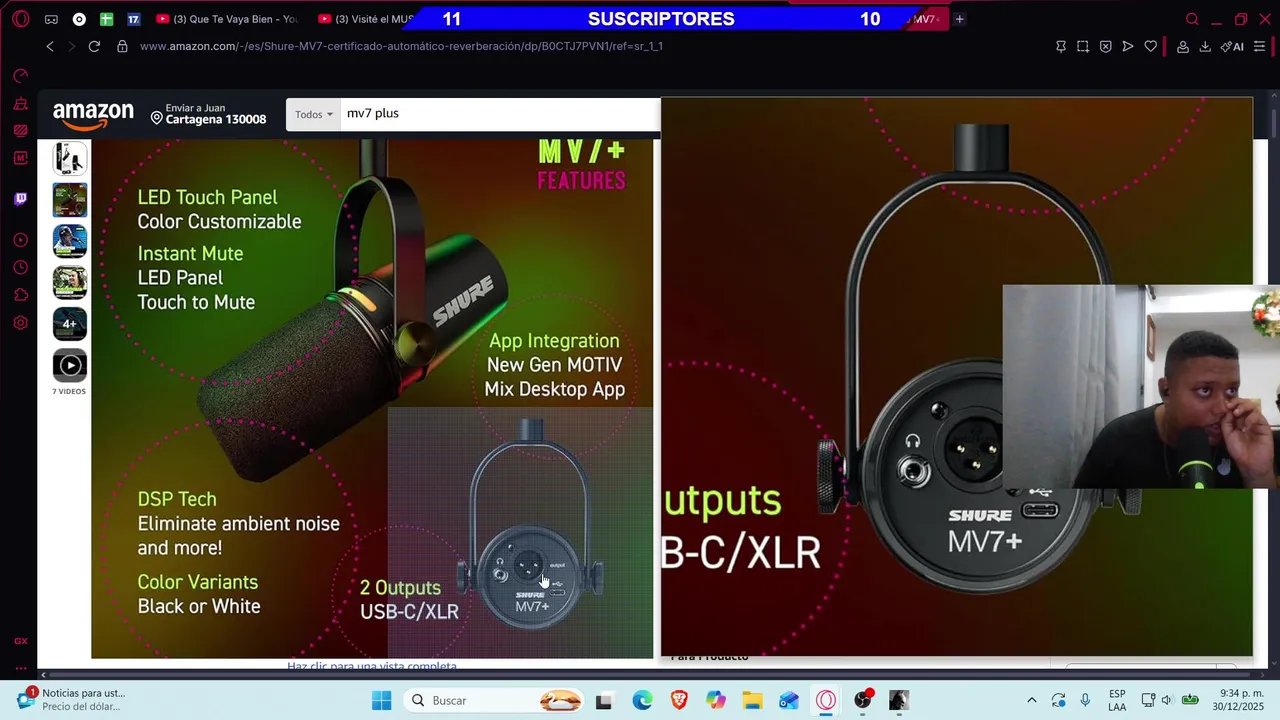Take a snapshot with the capture icon
Image resolution: width=1280 pixels, height=720 pixels.
(1083, 46)
